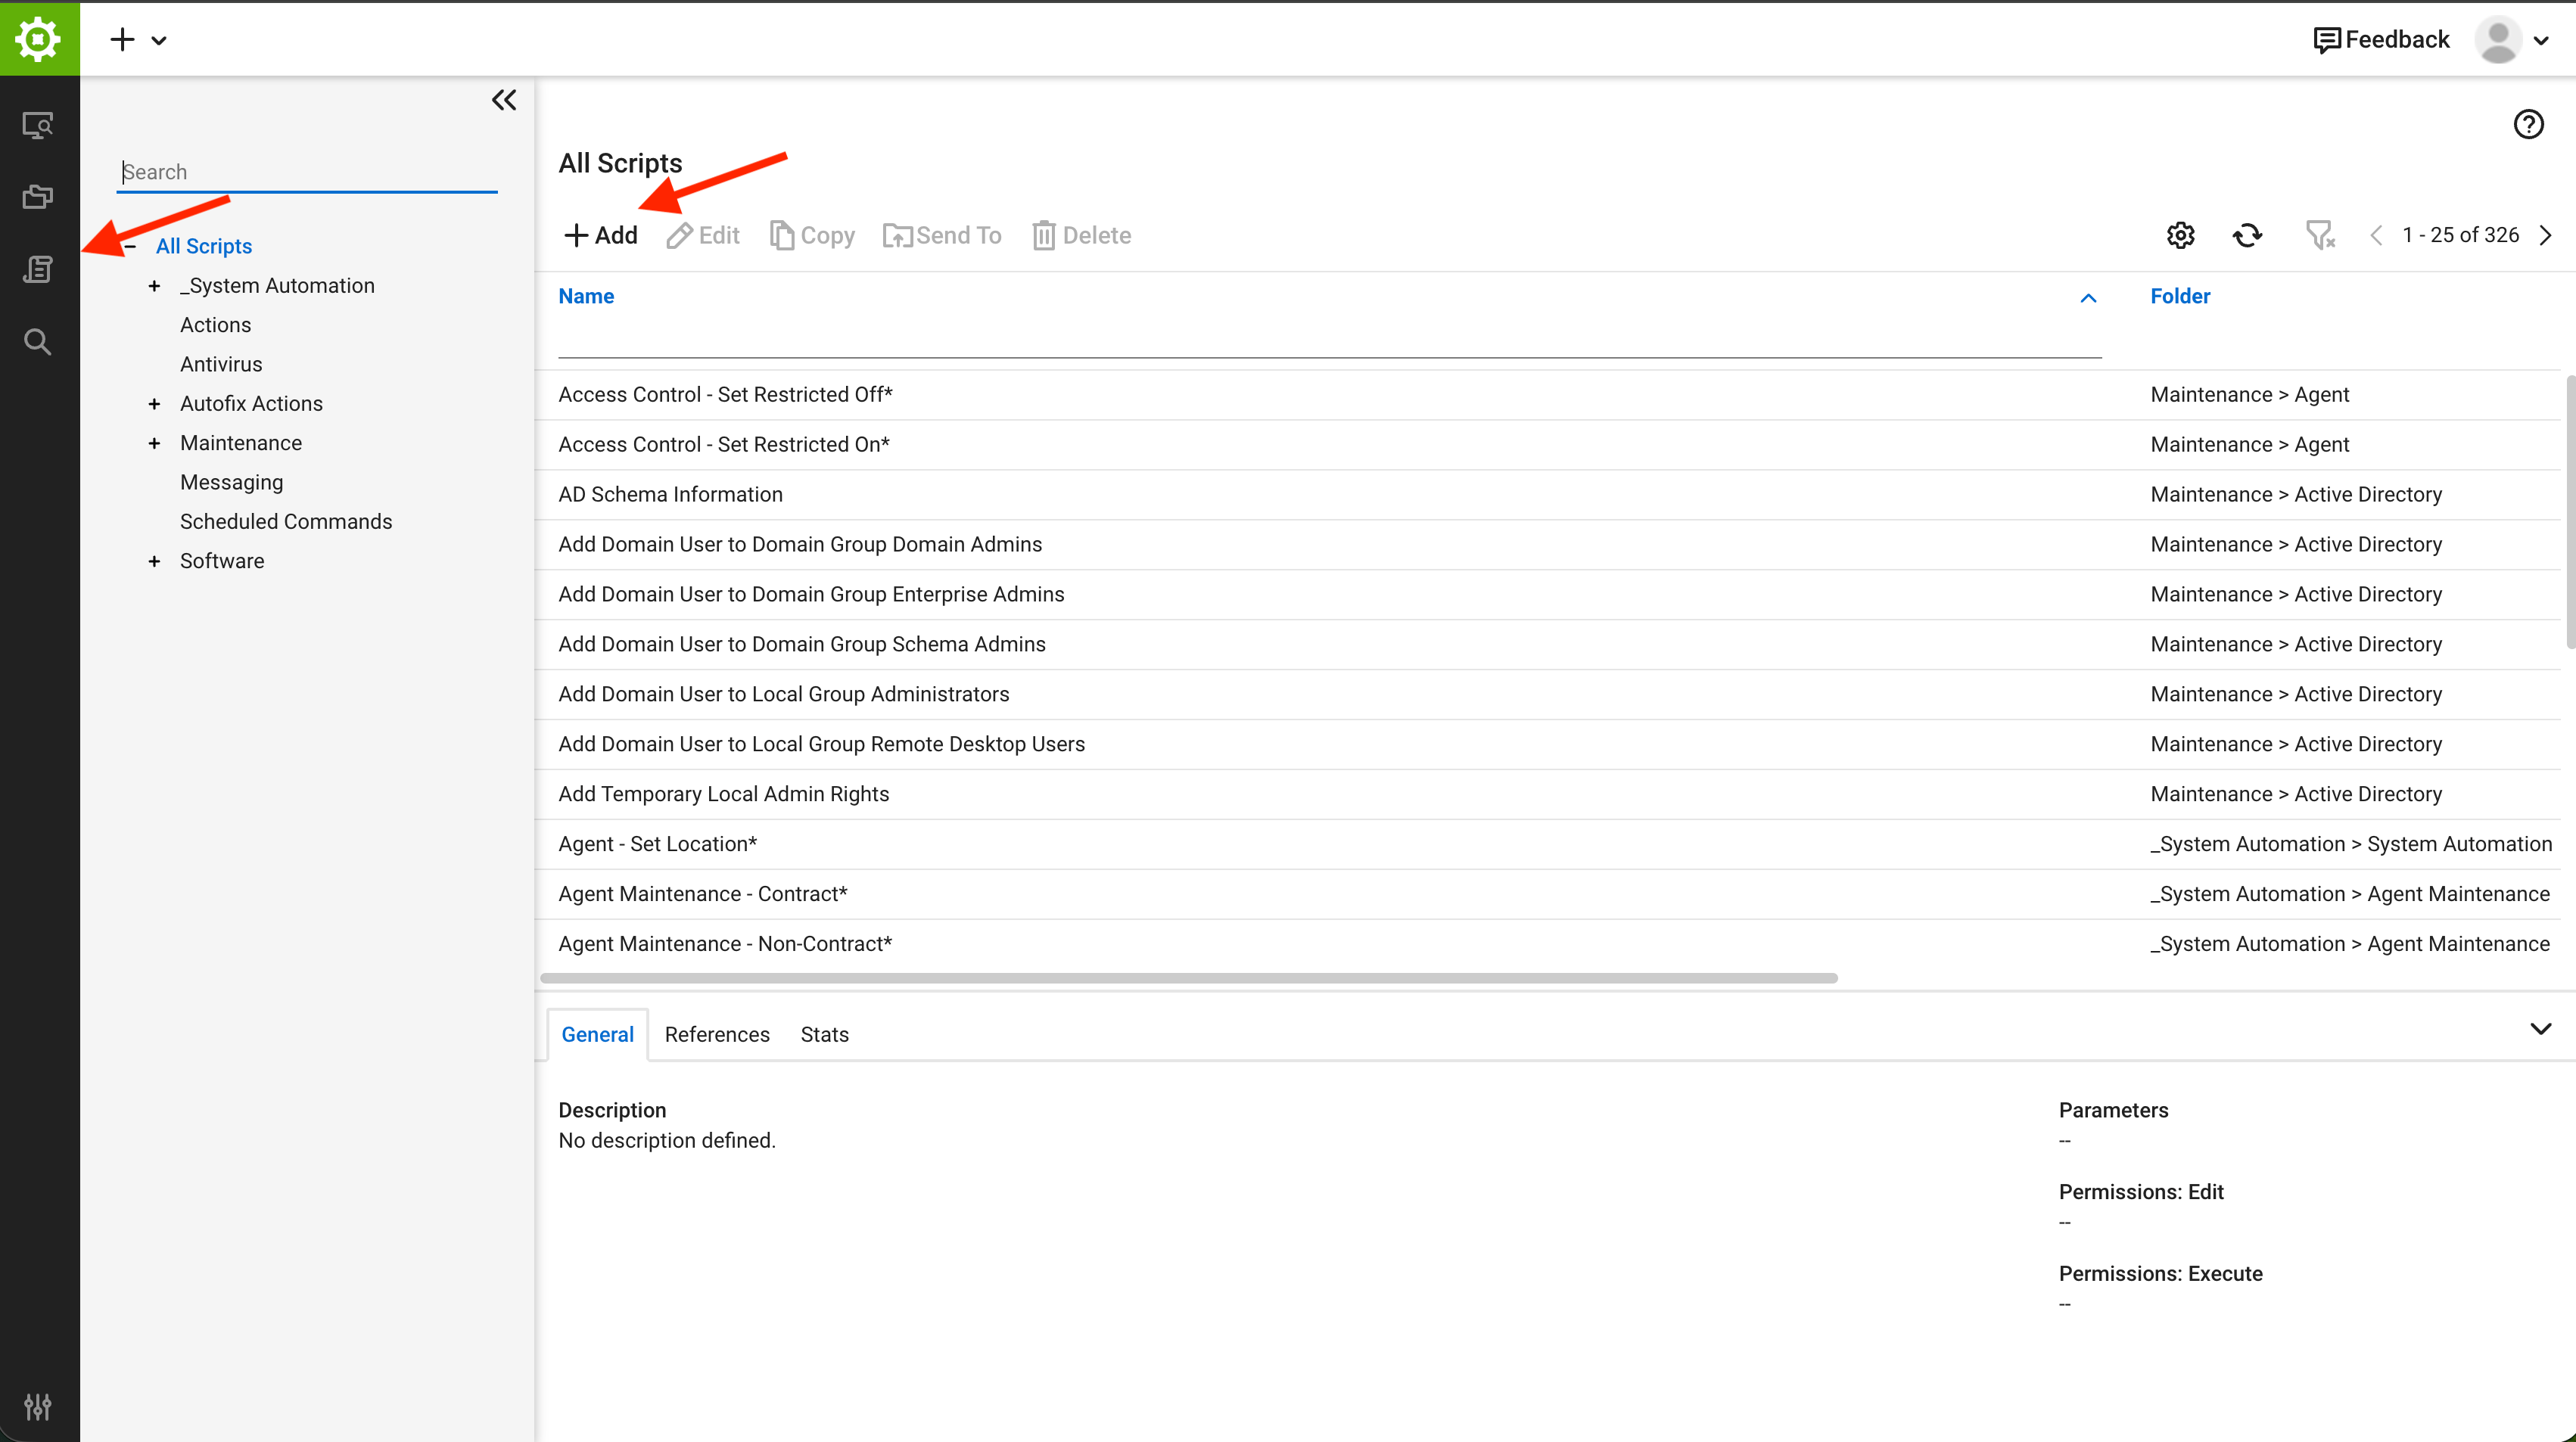Switch to the General tab
Screen dimensions: 2576x1442
click(597, 1035)
